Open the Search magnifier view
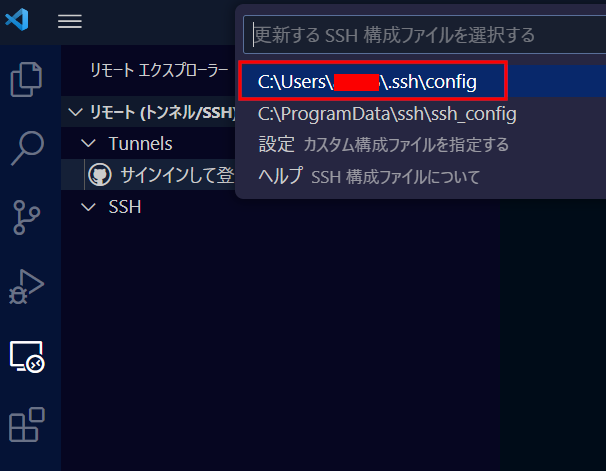 click(27, 148)
